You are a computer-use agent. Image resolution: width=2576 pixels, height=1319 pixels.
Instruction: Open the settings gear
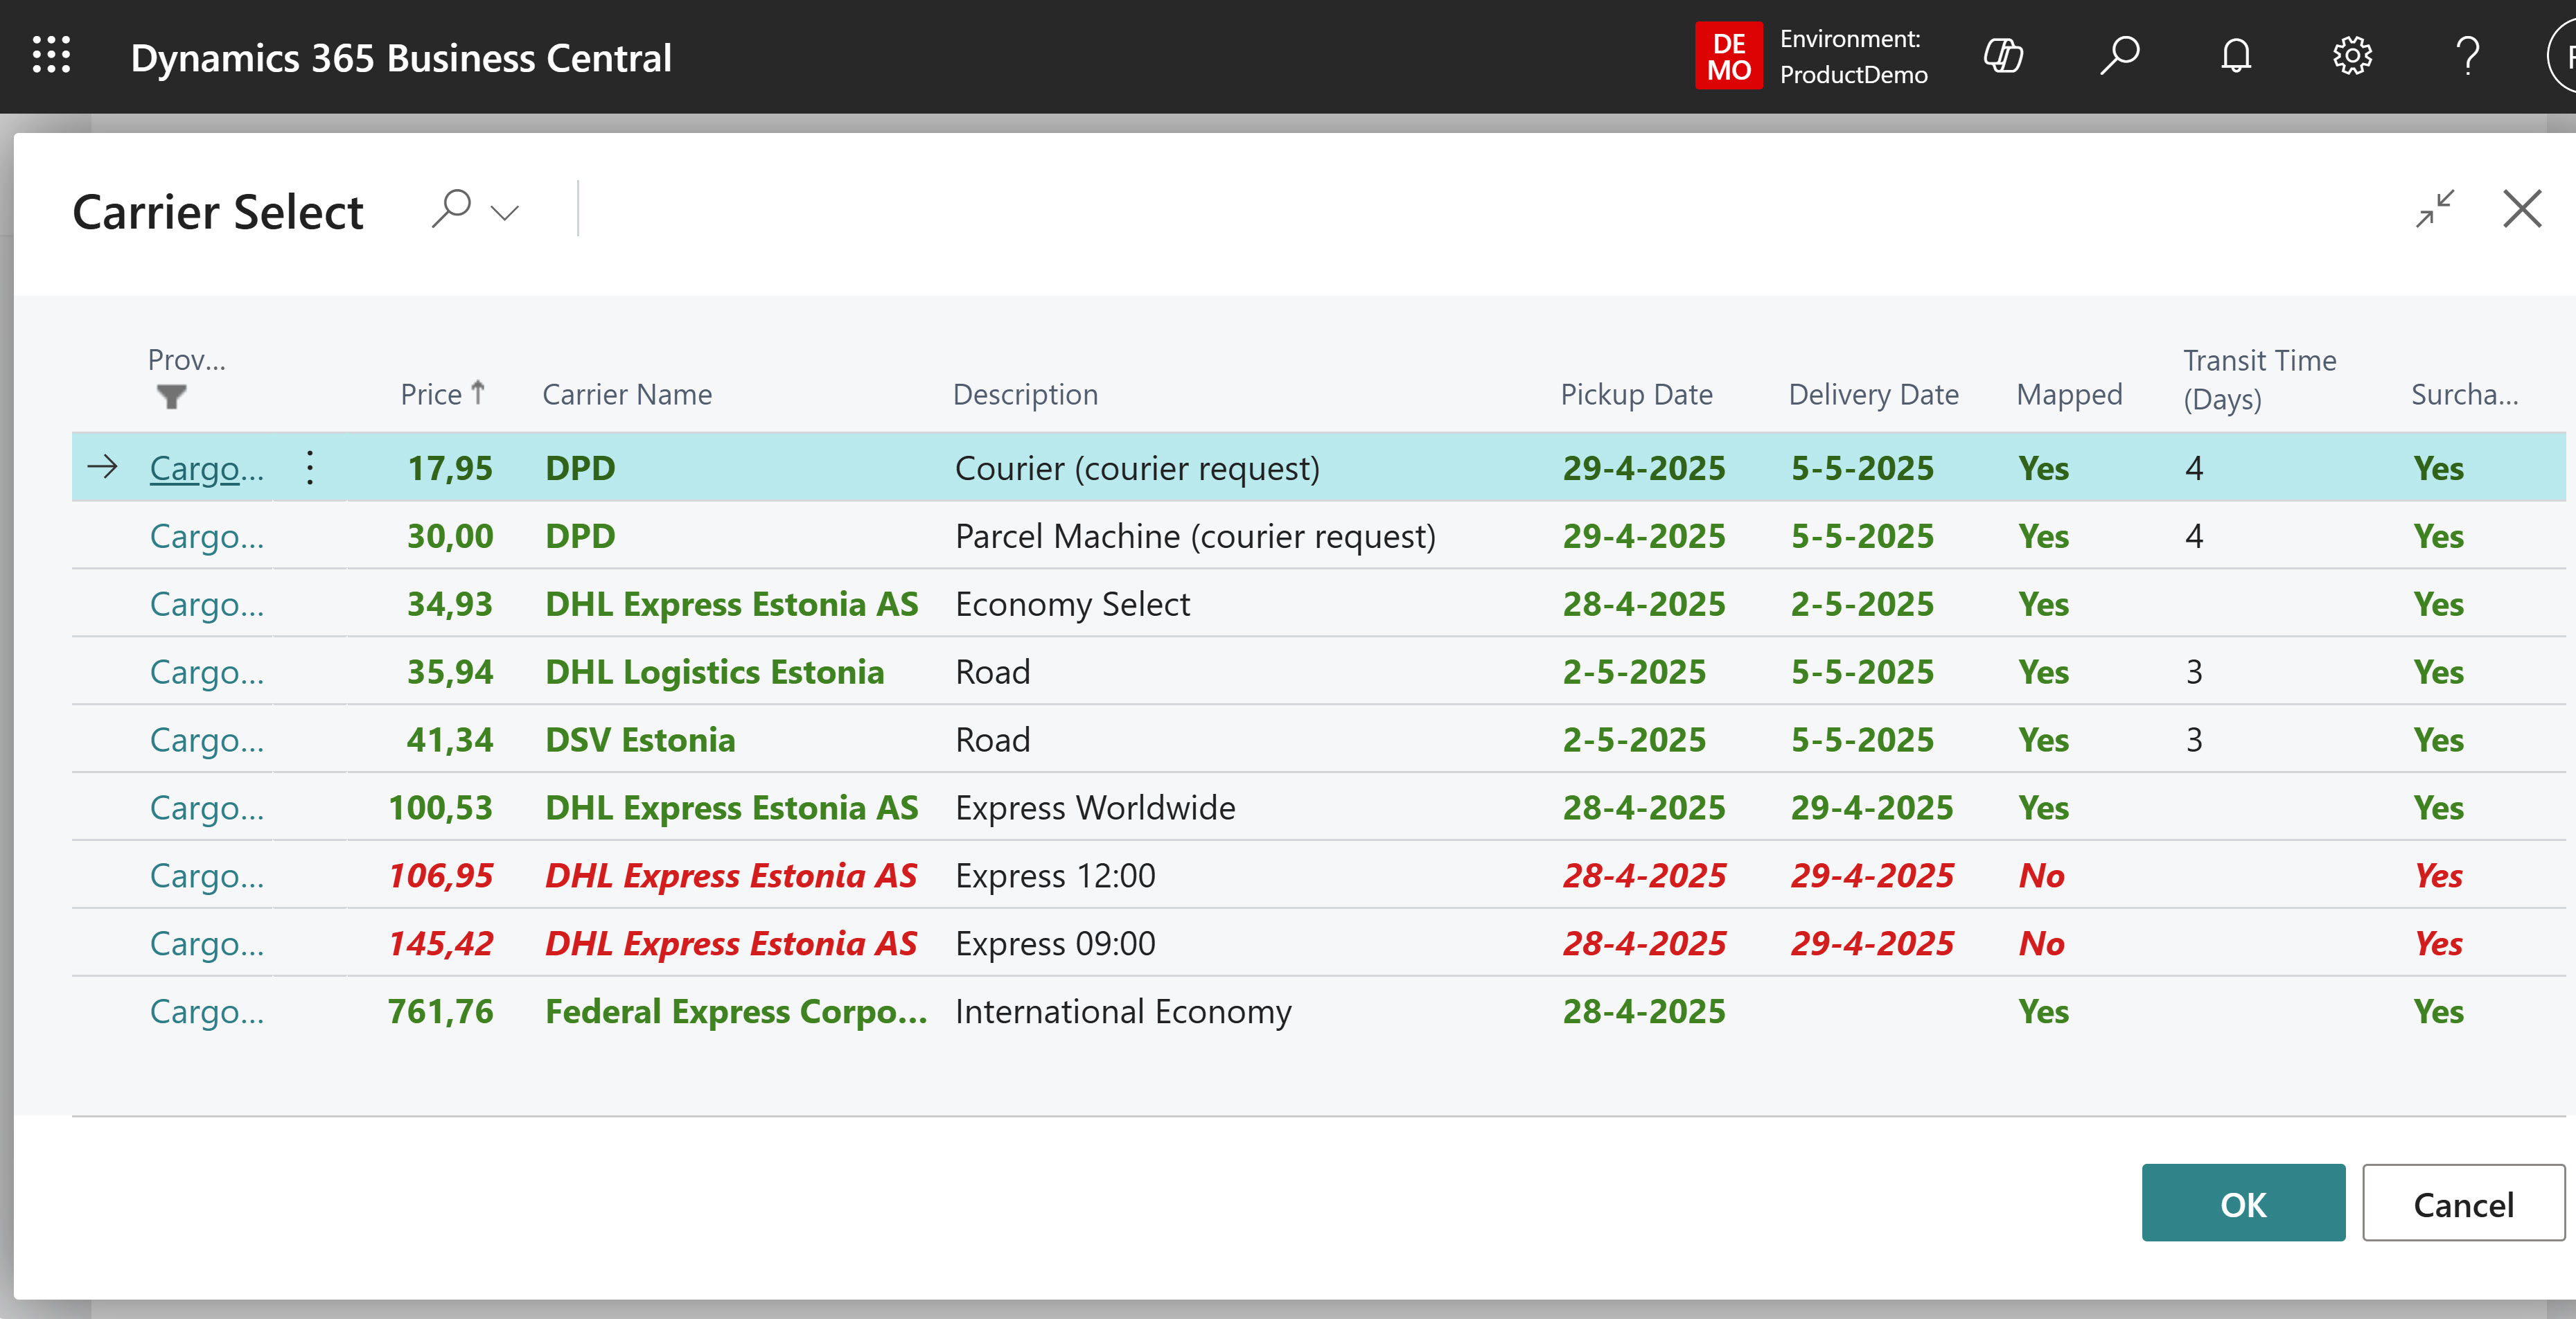point(2352,56)
